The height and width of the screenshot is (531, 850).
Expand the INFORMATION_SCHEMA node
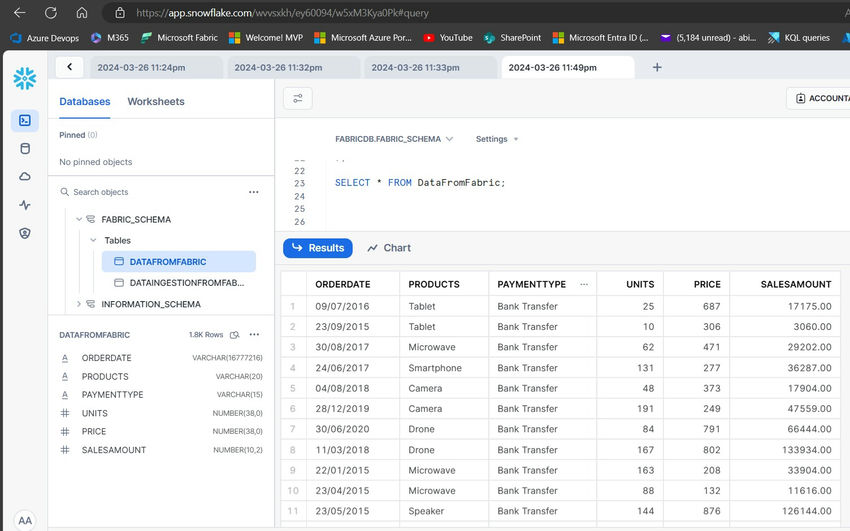pyautogui.click(x=79, y=304)
